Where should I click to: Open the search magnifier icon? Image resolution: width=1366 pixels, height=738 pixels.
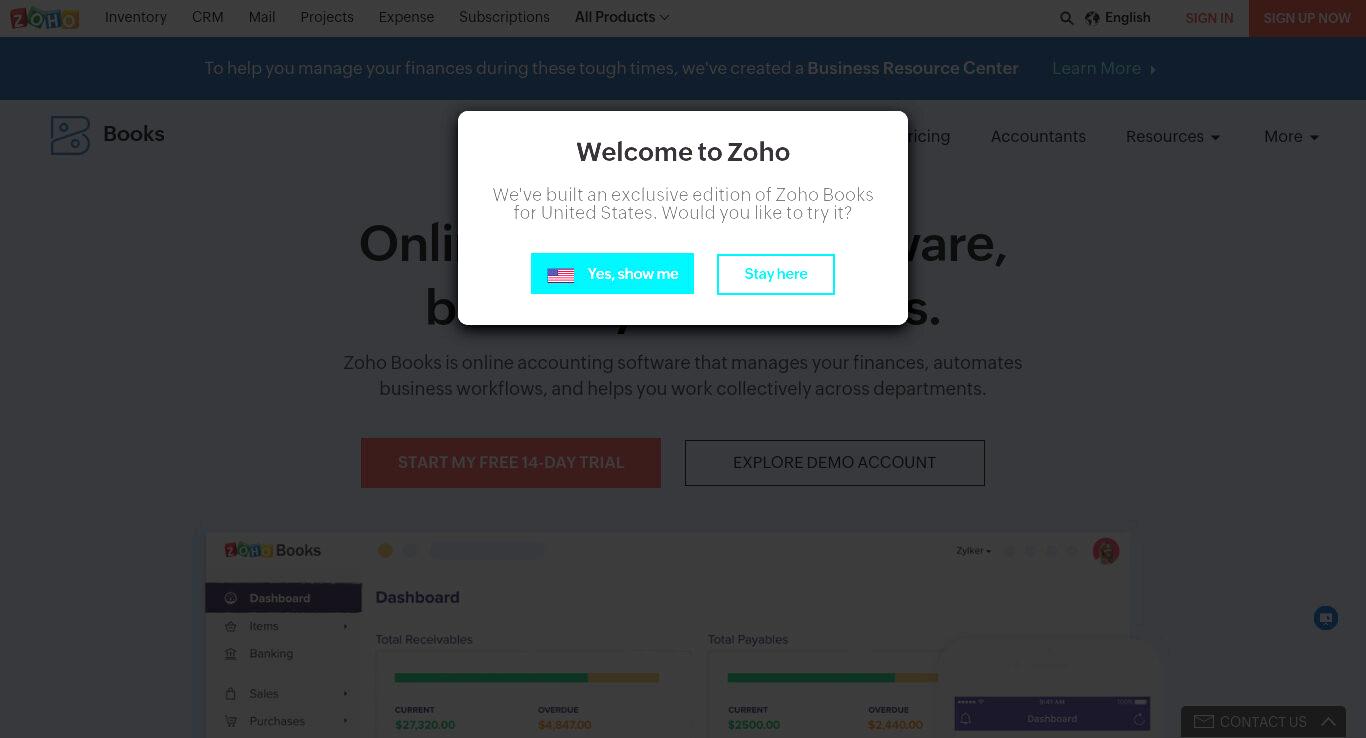[1066, 18]
